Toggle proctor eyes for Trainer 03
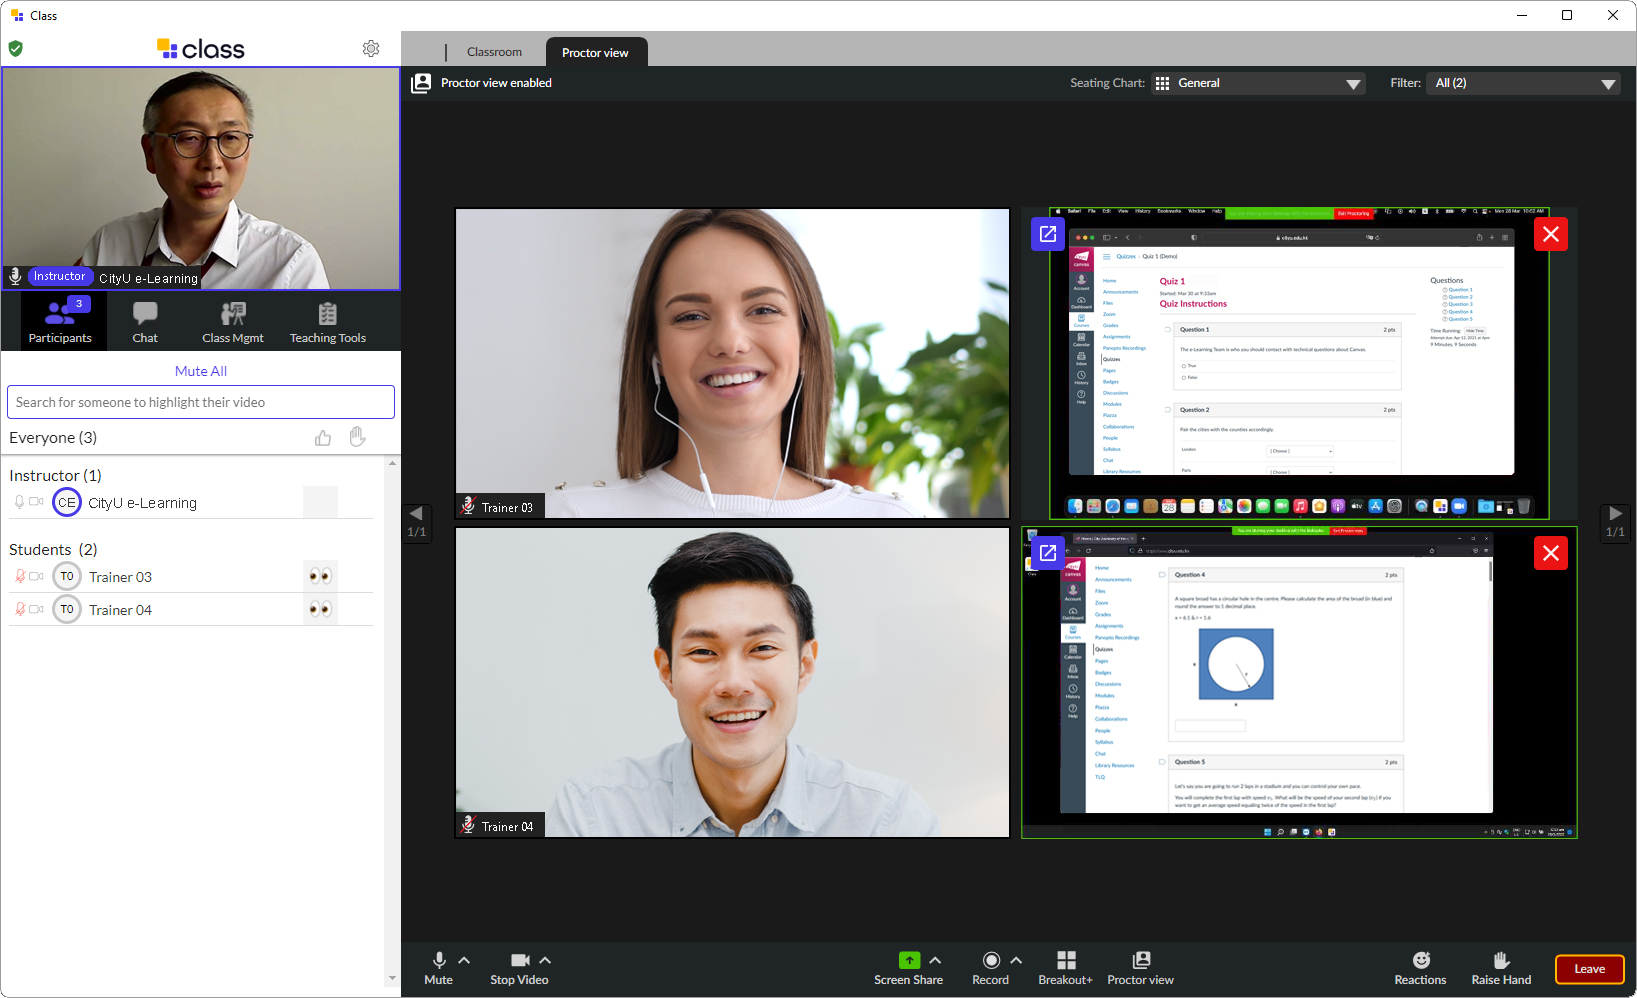Image resolution: width=1637 pixels, height=998 pixels. [x=320, y=576]
